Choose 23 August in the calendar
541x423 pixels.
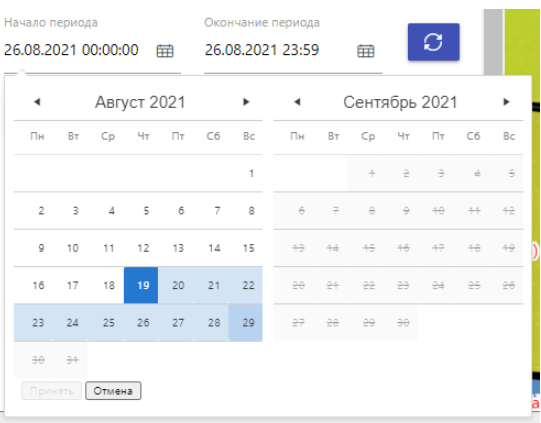pyautogui.click(x=38, y=323)
